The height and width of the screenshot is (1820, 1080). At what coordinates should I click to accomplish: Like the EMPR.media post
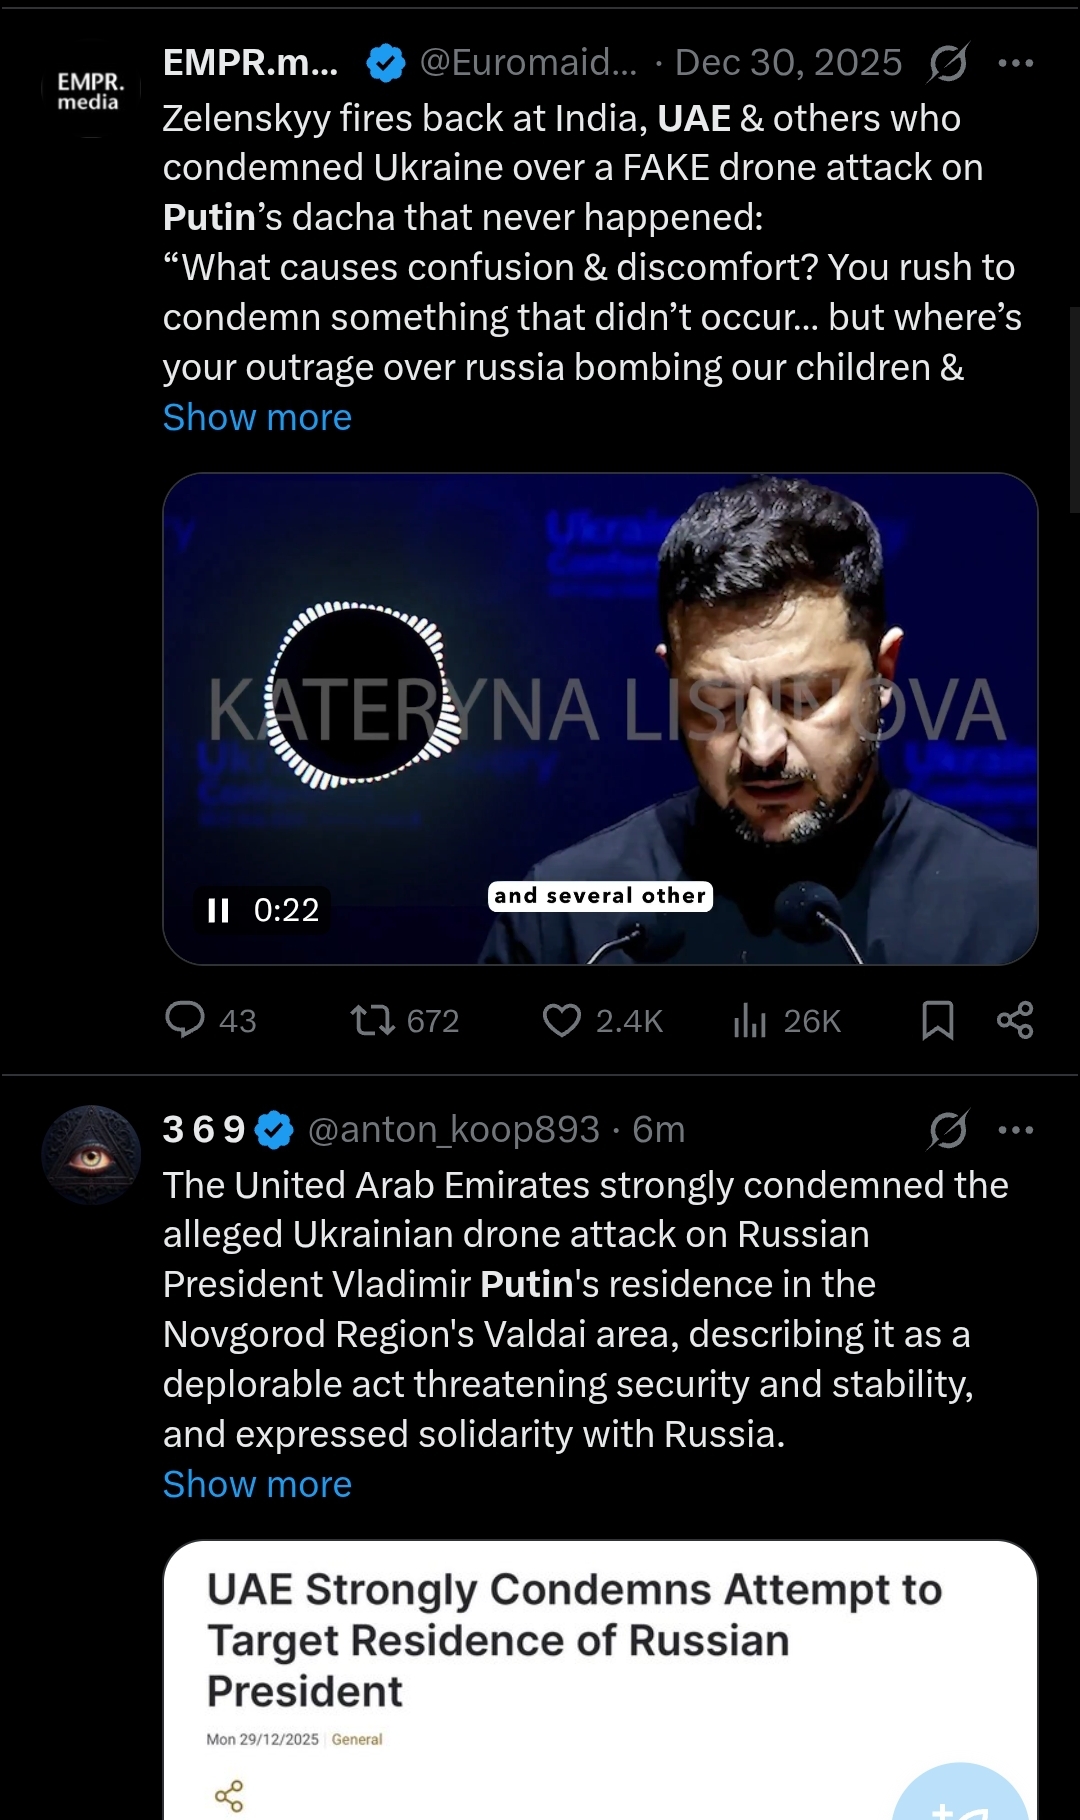pyautogui.click(x=561, y=1020)
